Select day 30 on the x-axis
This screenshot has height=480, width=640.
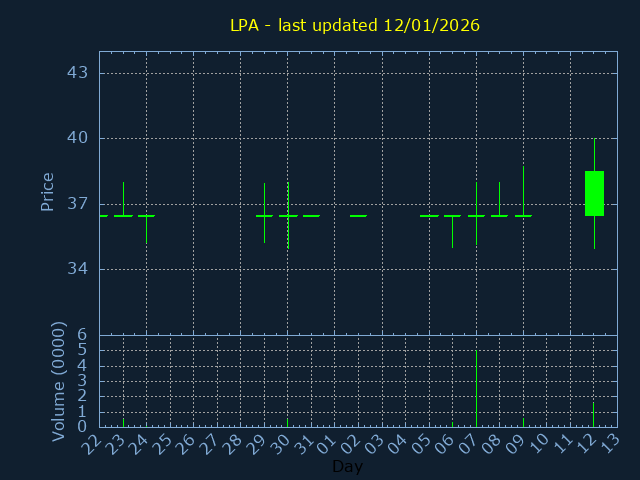pyautogui.click(x=281, y=442)
